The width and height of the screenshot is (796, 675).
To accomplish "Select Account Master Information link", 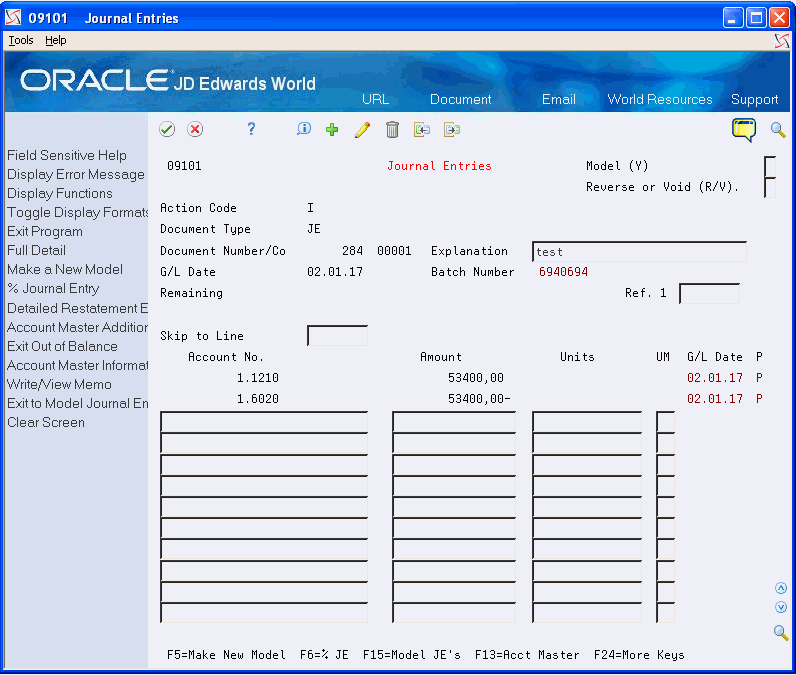I will pyautogui.click(x=77, y=365).
